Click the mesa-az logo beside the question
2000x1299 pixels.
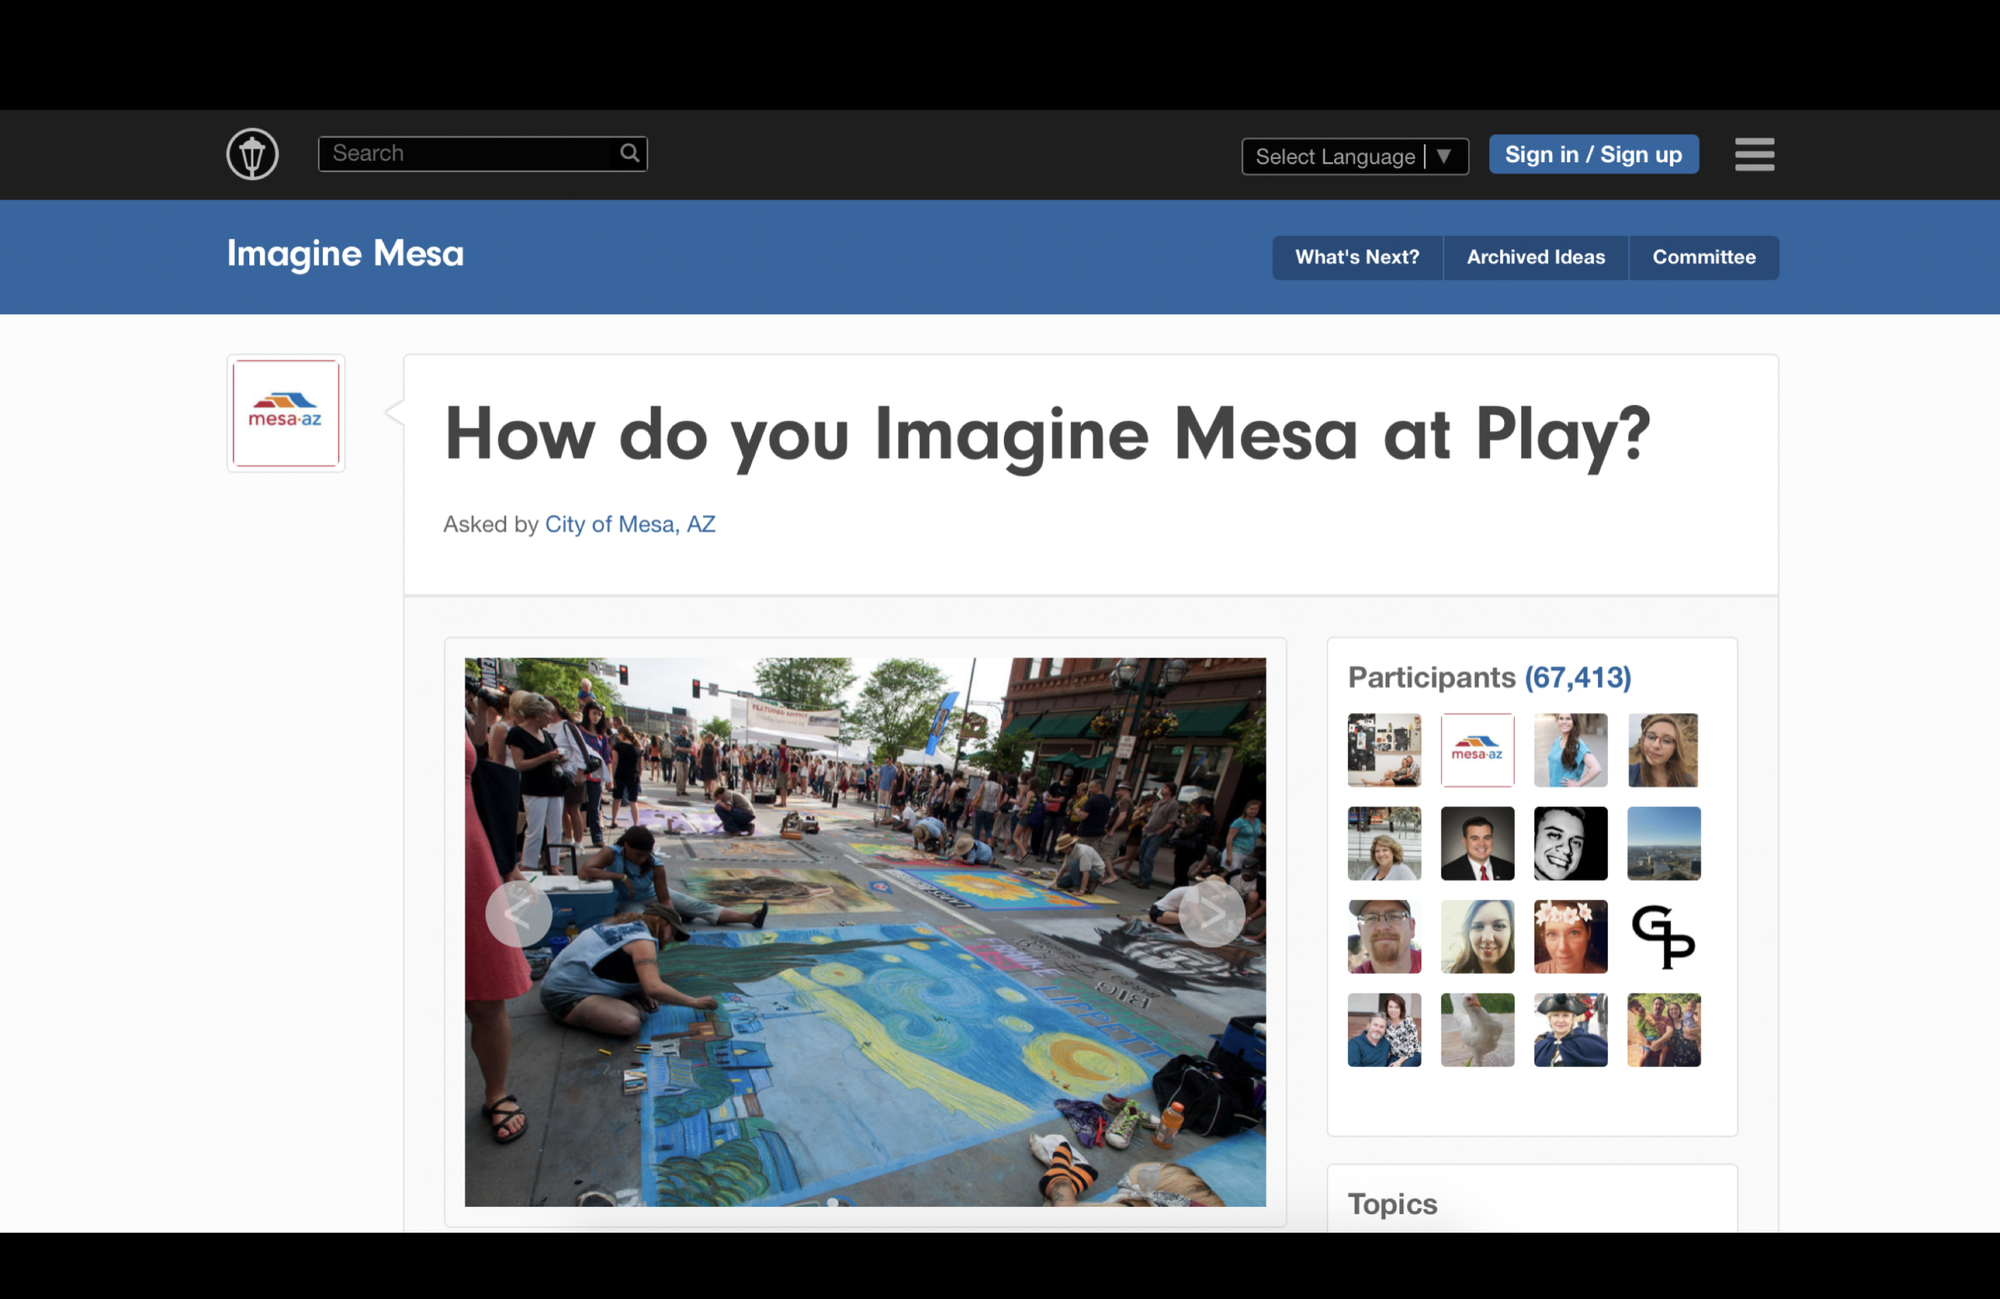(x=286, y=413)
